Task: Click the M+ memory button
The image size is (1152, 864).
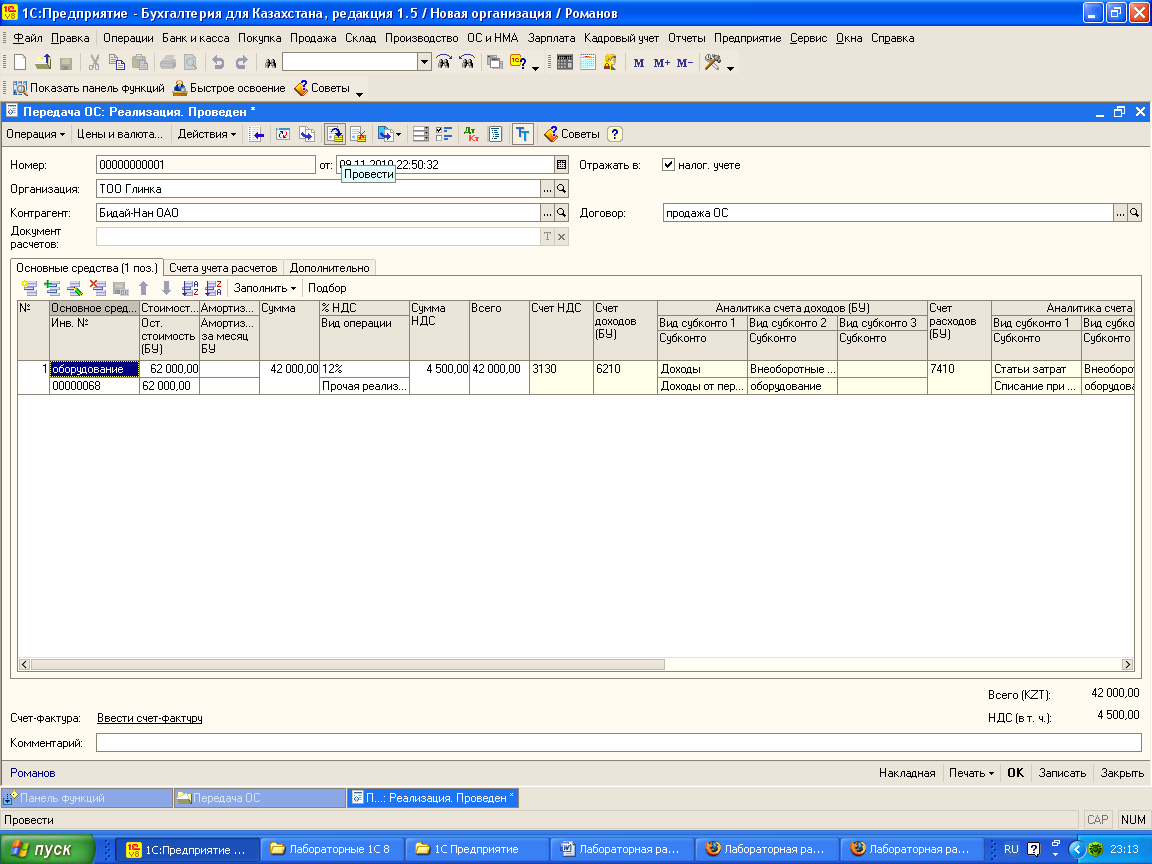Action: pos(661,63)
